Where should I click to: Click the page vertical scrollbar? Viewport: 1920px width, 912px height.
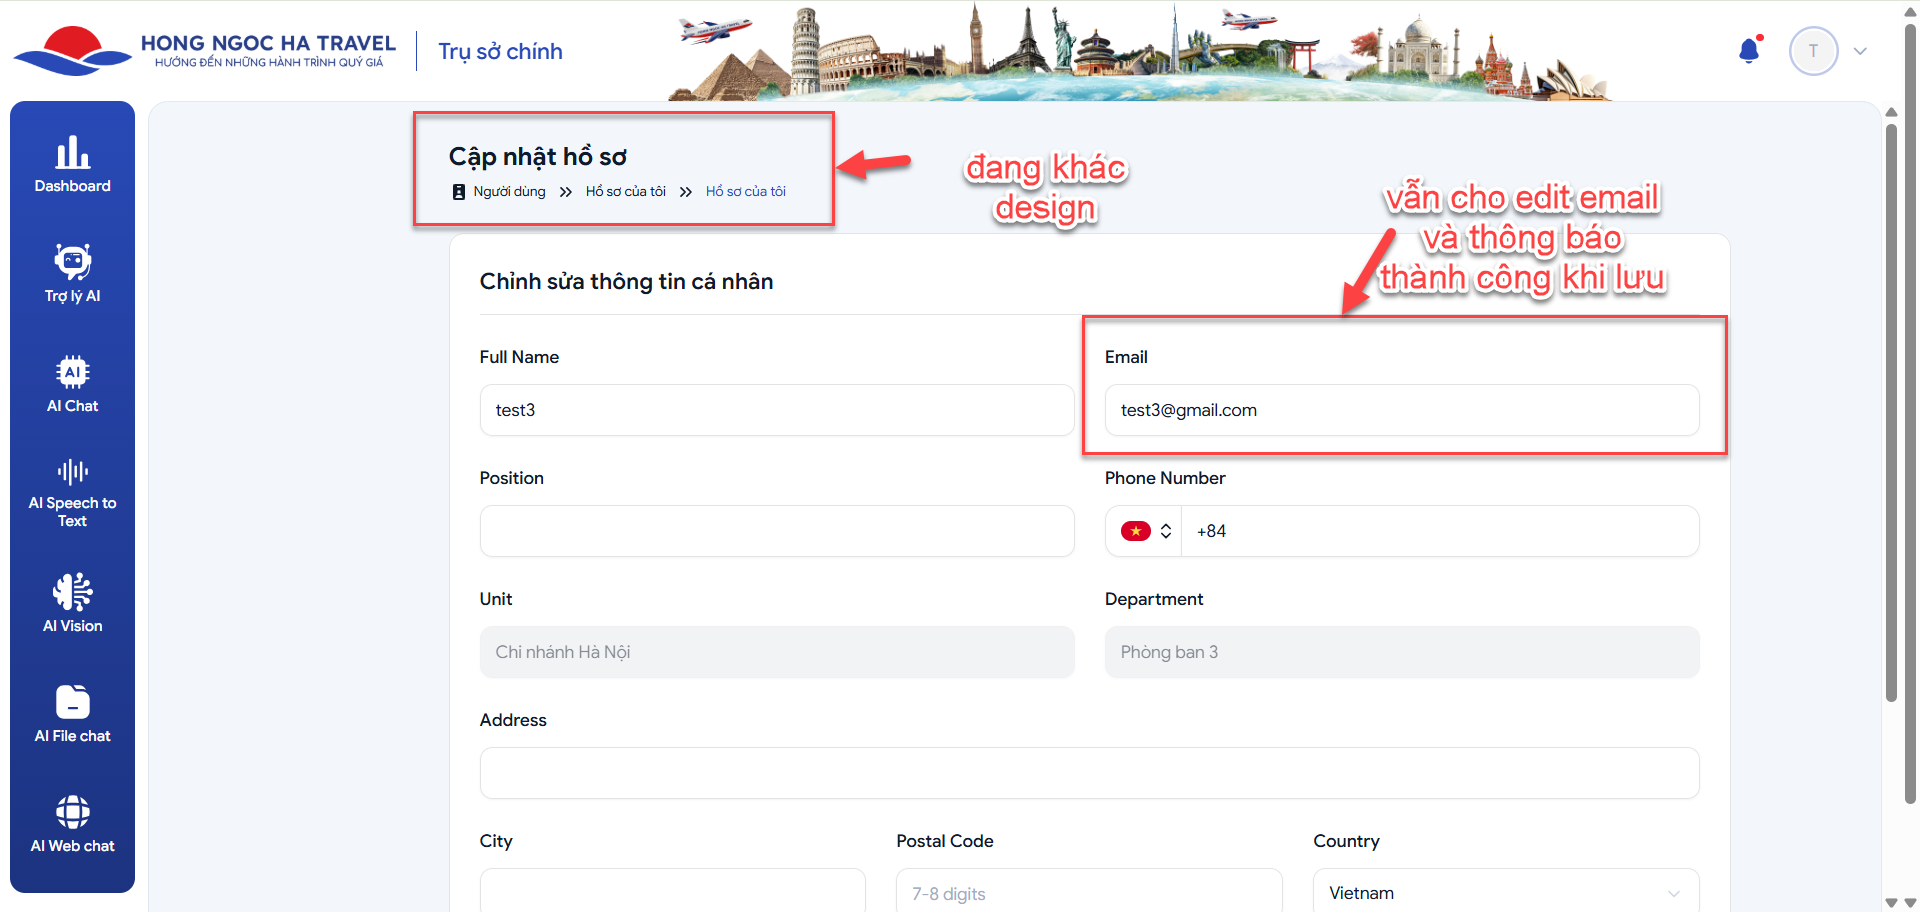(1890, 410)
